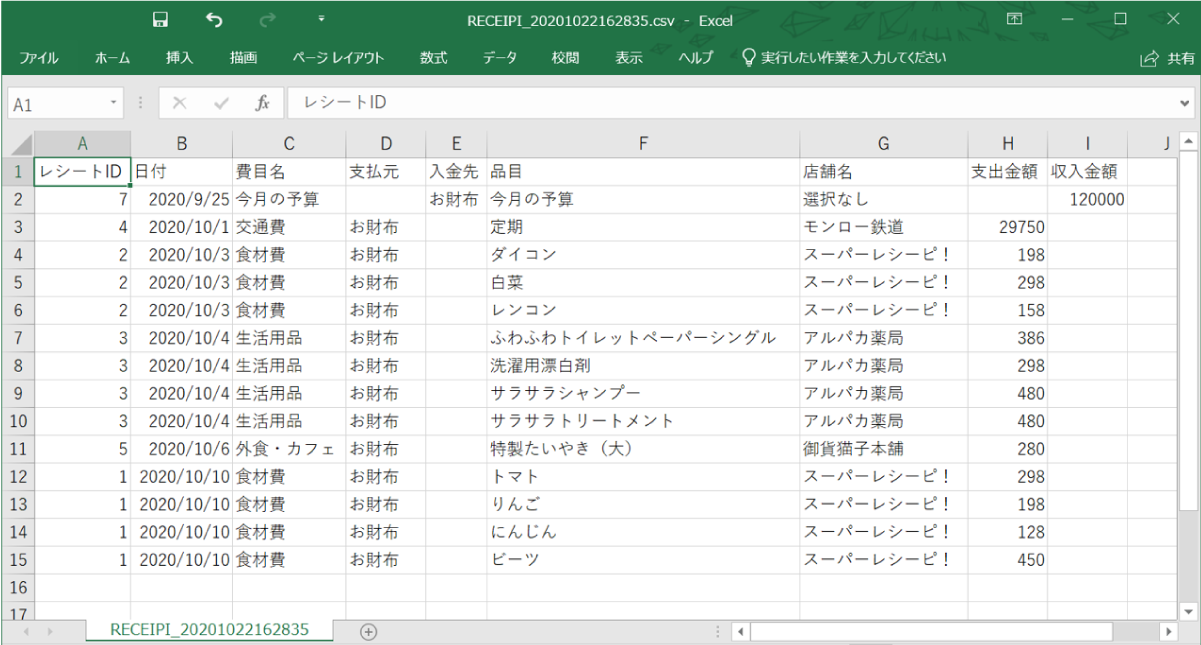Viewport: 1201px width, 645px height.
Task: Click the Undo arrow icon
Action: (214, 20)
